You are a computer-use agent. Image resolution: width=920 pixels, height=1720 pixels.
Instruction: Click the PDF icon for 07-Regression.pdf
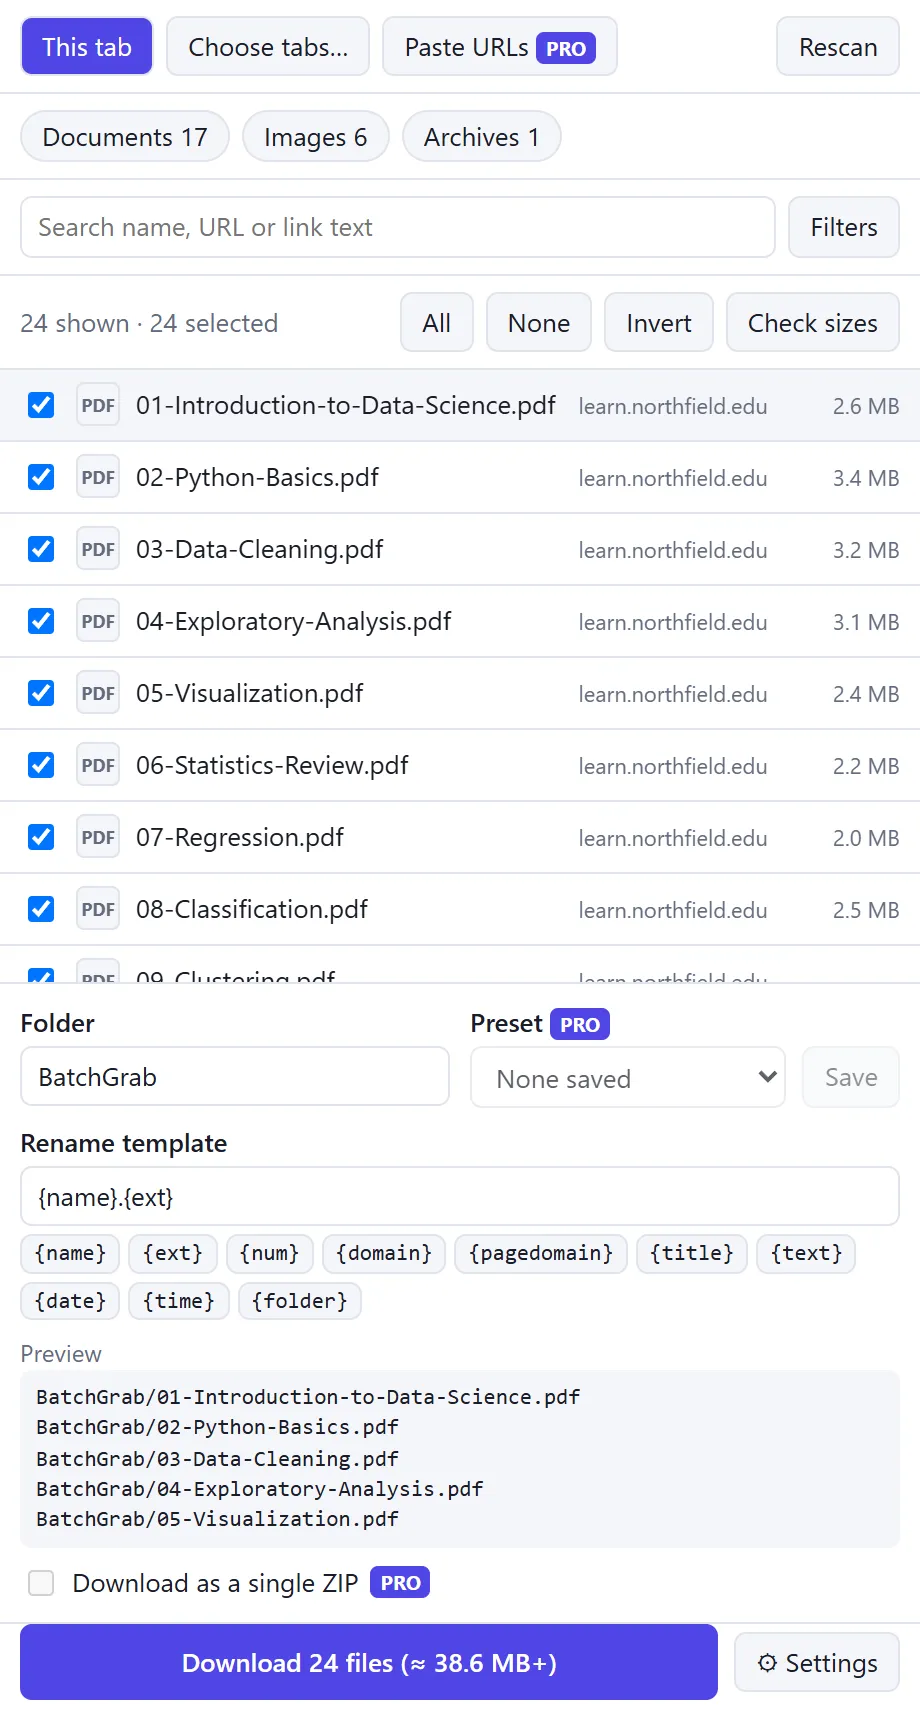point(98,837)
